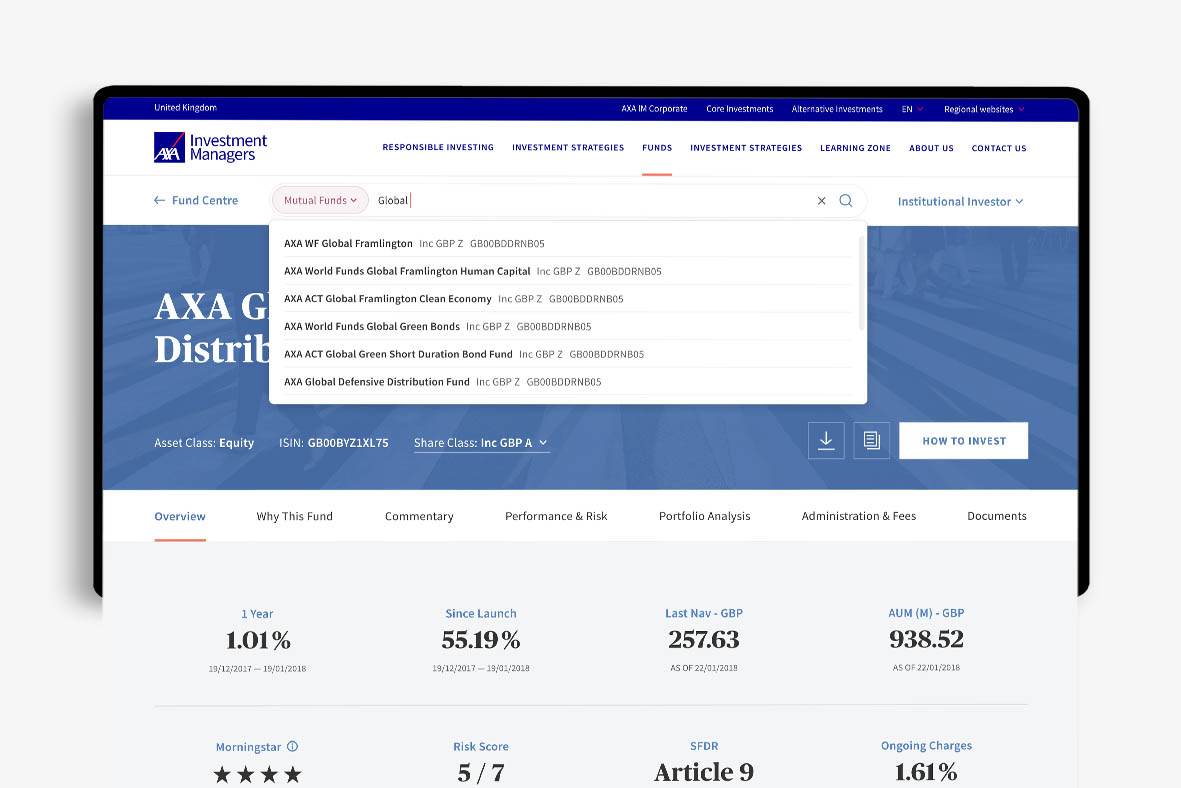Viewport: 1181px width, 788px height.
Task: Open the Alternative Investments link
Action: click(837, 109)
